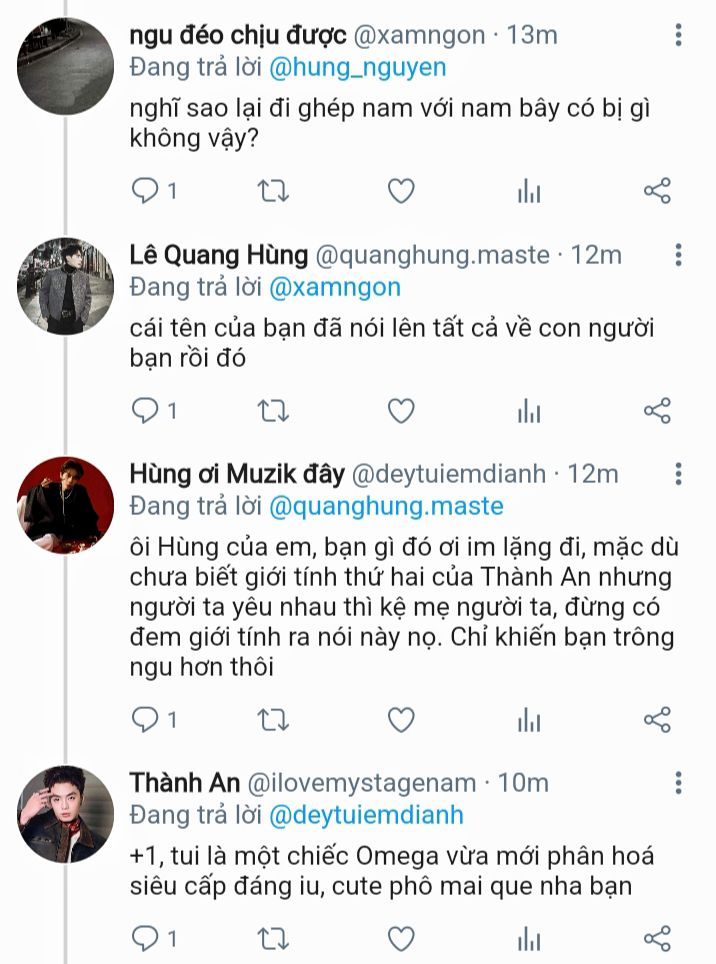Viewport: 716px width, 964px height.
Task: Open the @quanghung.maste mention link
Action: click(386, 506)
